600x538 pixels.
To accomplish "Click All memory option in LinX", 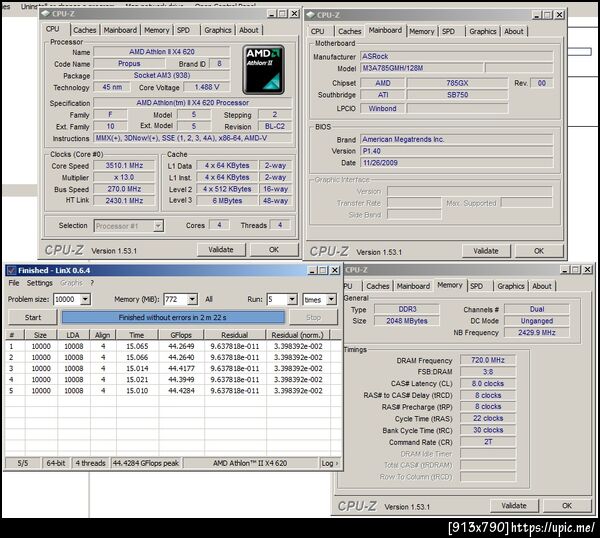I will (x=209, y=299).
